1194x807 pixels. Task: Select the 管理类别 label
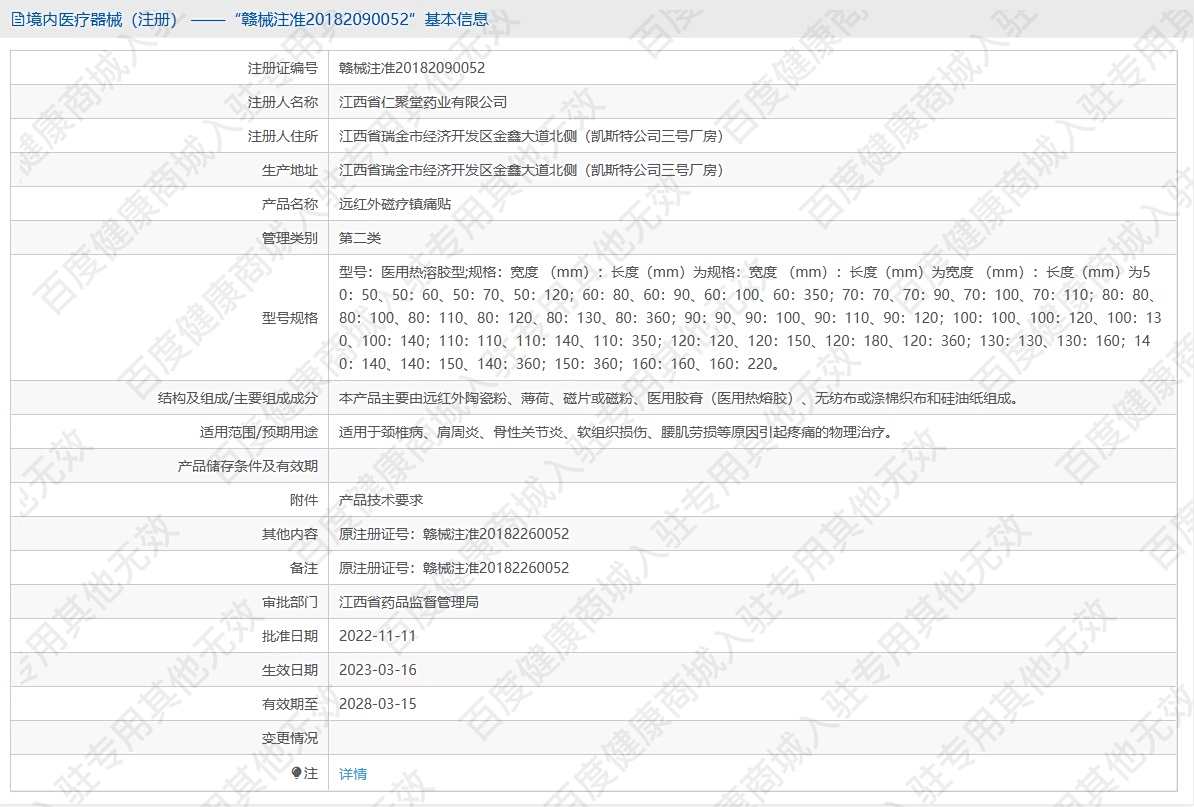pyautogui.click(x=289, y=238)
